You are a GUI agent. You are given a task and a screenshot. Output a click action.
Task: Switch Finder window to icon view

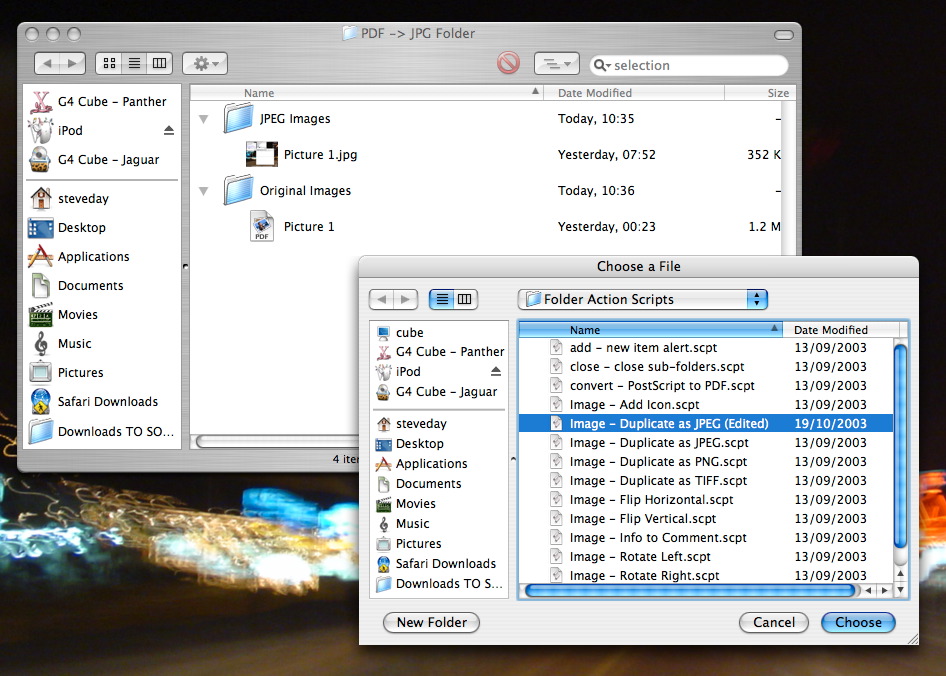pyautogui.click(x=110, y=64)
